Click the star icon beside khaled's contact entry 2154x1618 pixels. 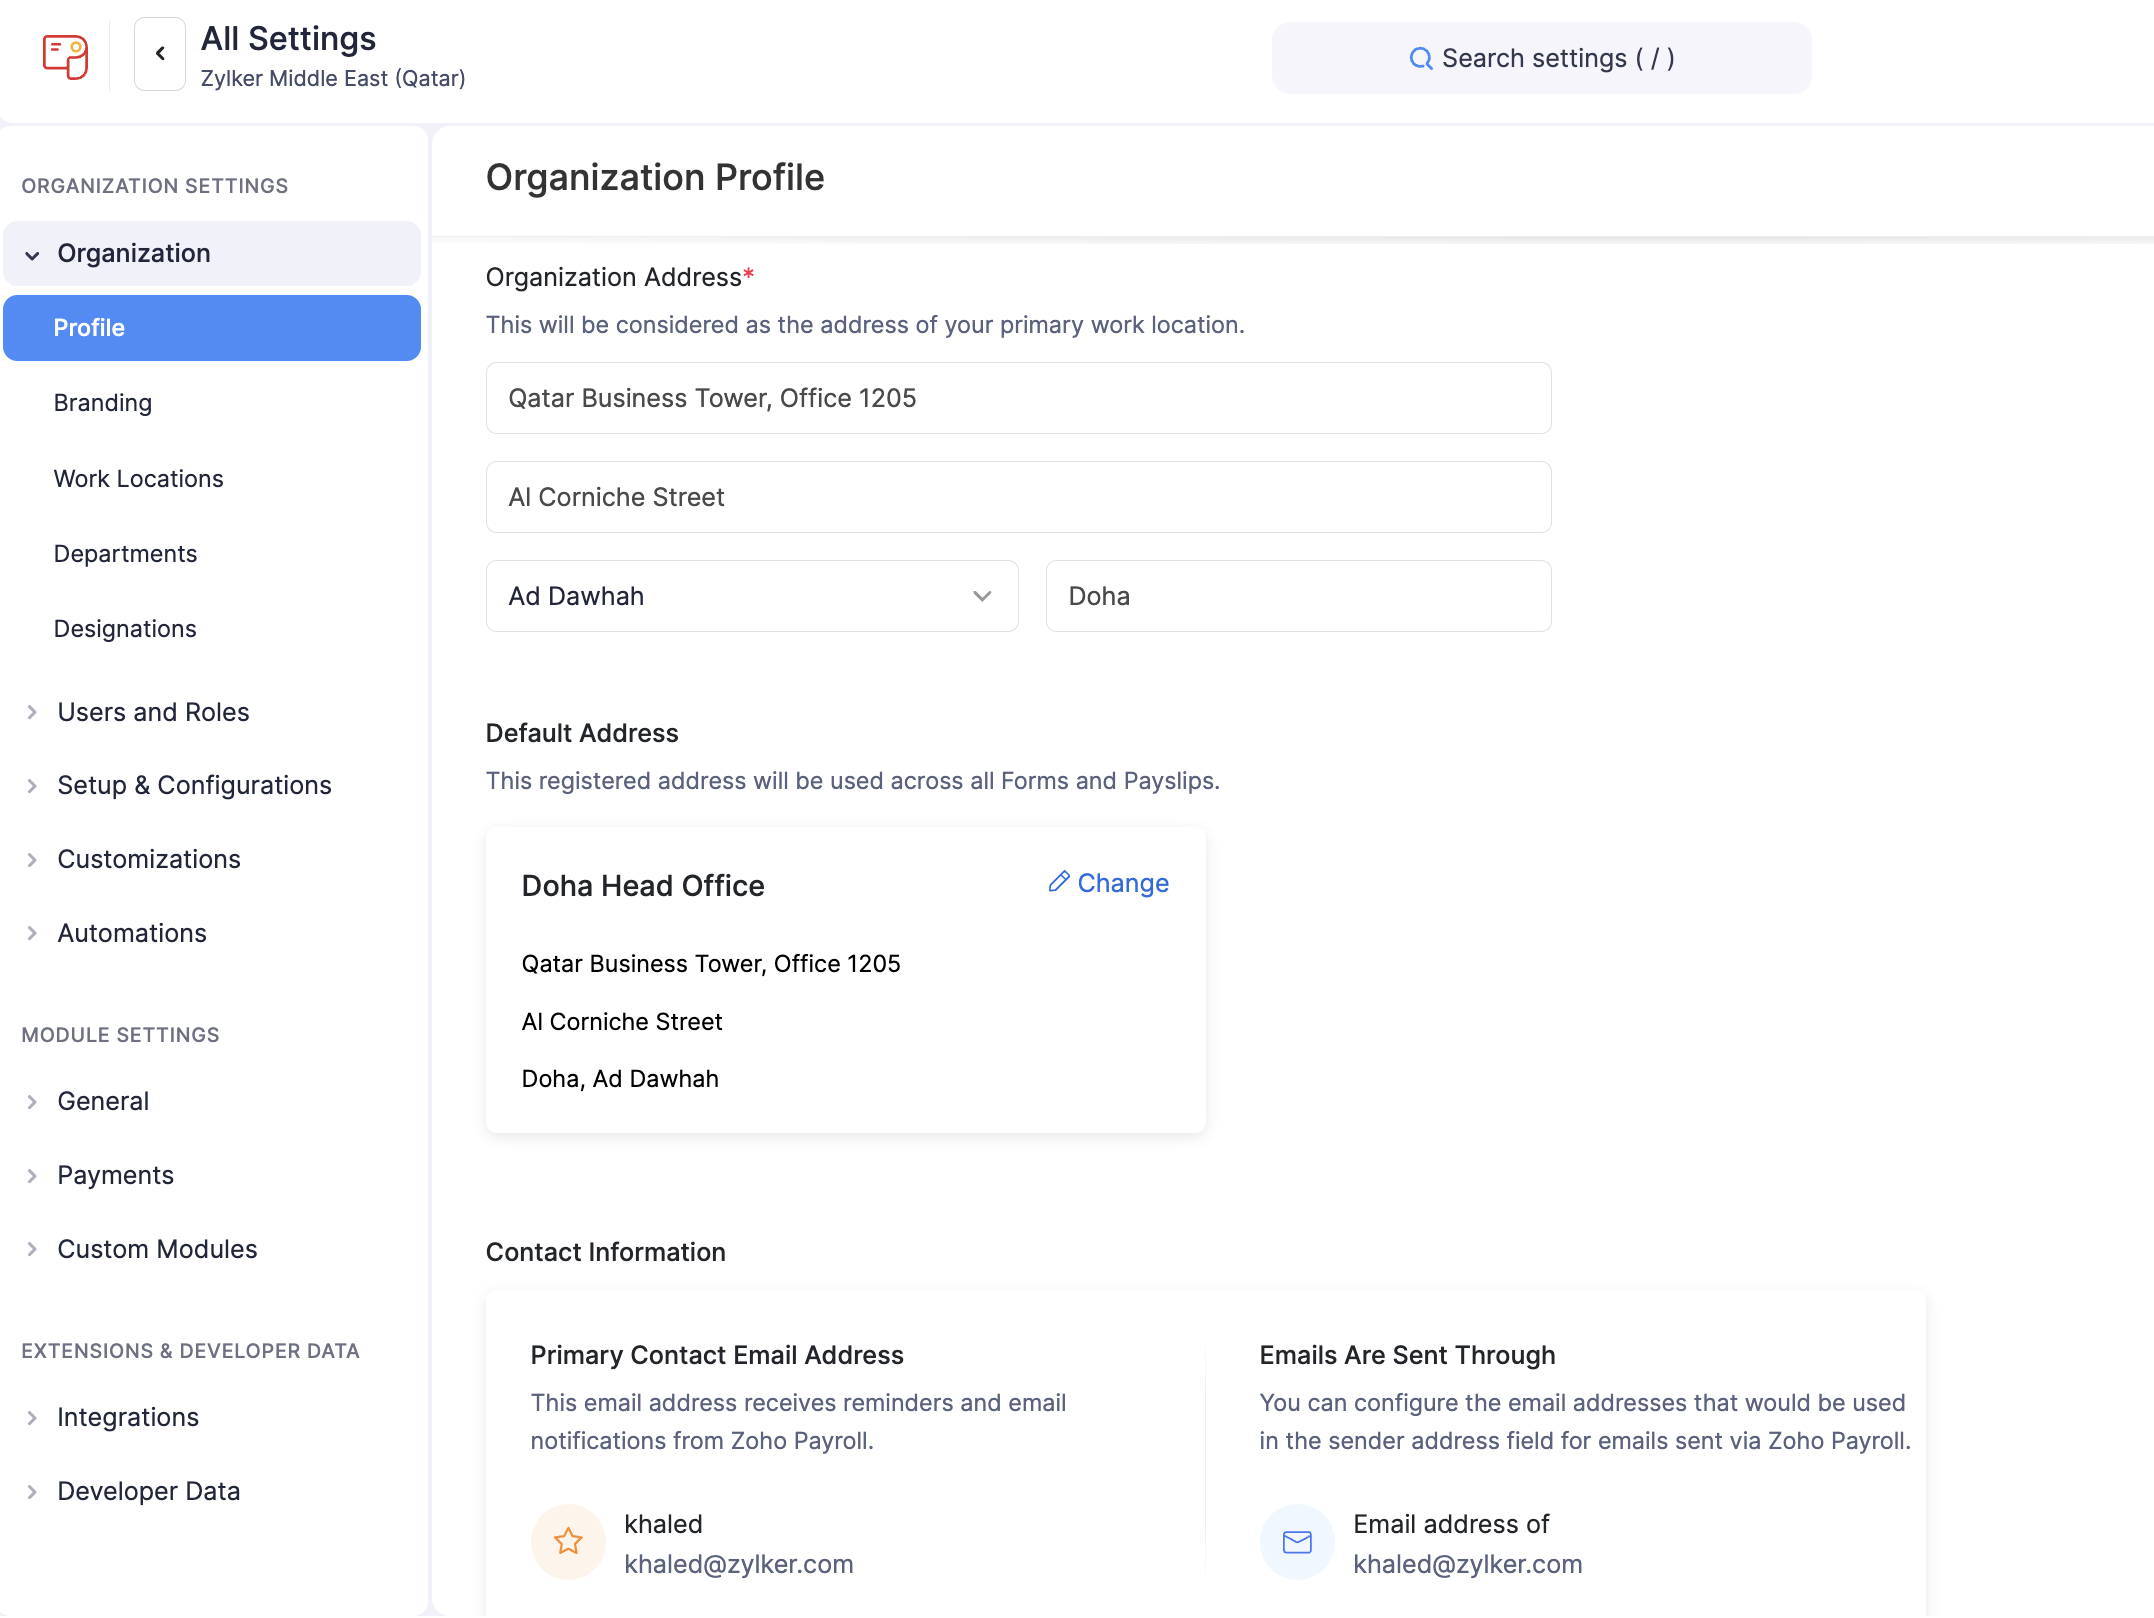(x=567, y=1541)
